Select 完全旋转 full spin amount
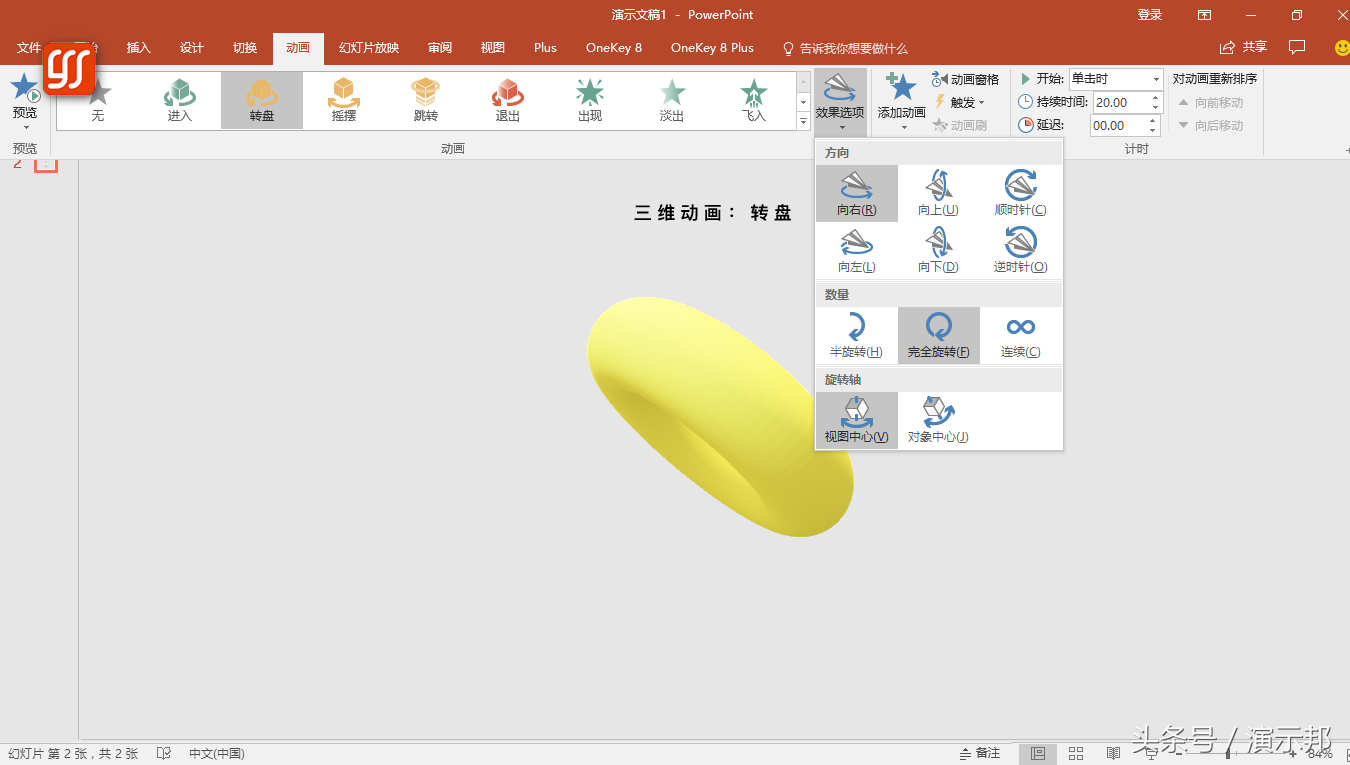The height and width of the screenshot is (765, 1350). coord(939,335)
